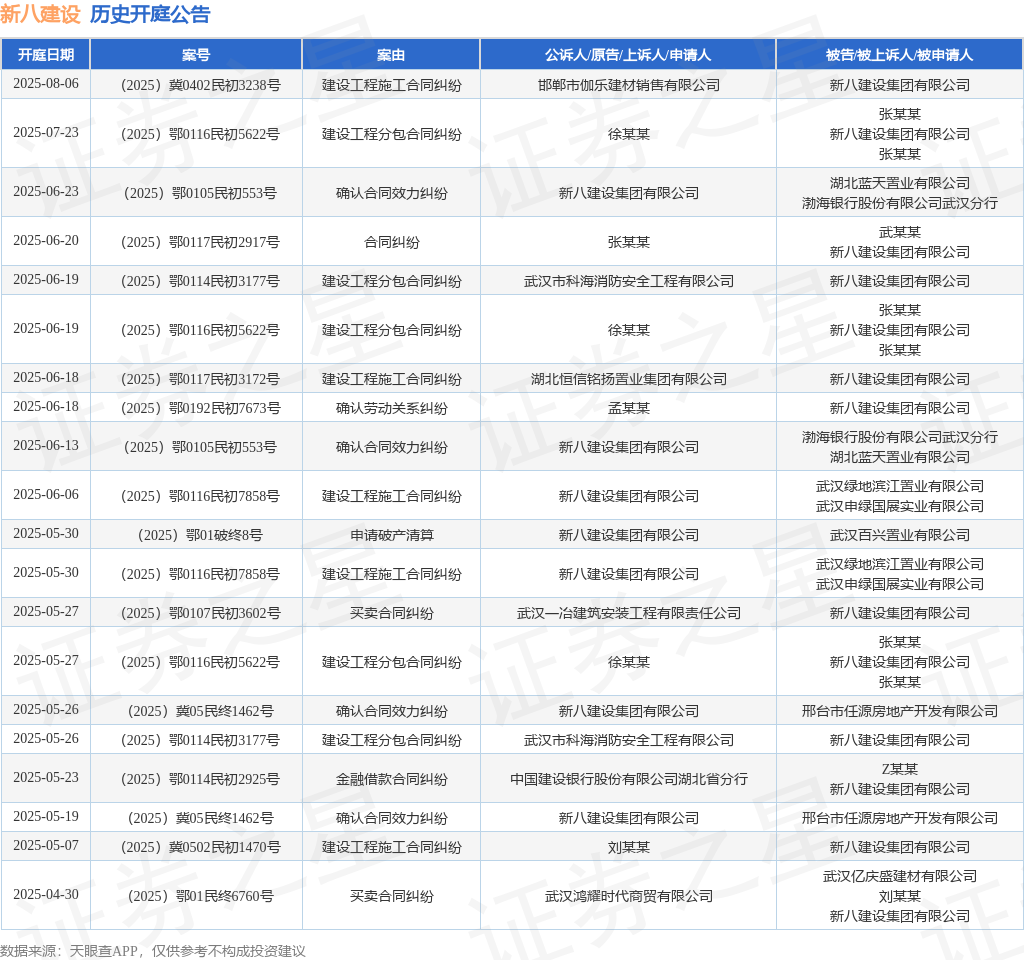Select plaintiff 张某某 in the 2025-06-20 row
Screen dimensions: 1024x960
coord(629,242)
